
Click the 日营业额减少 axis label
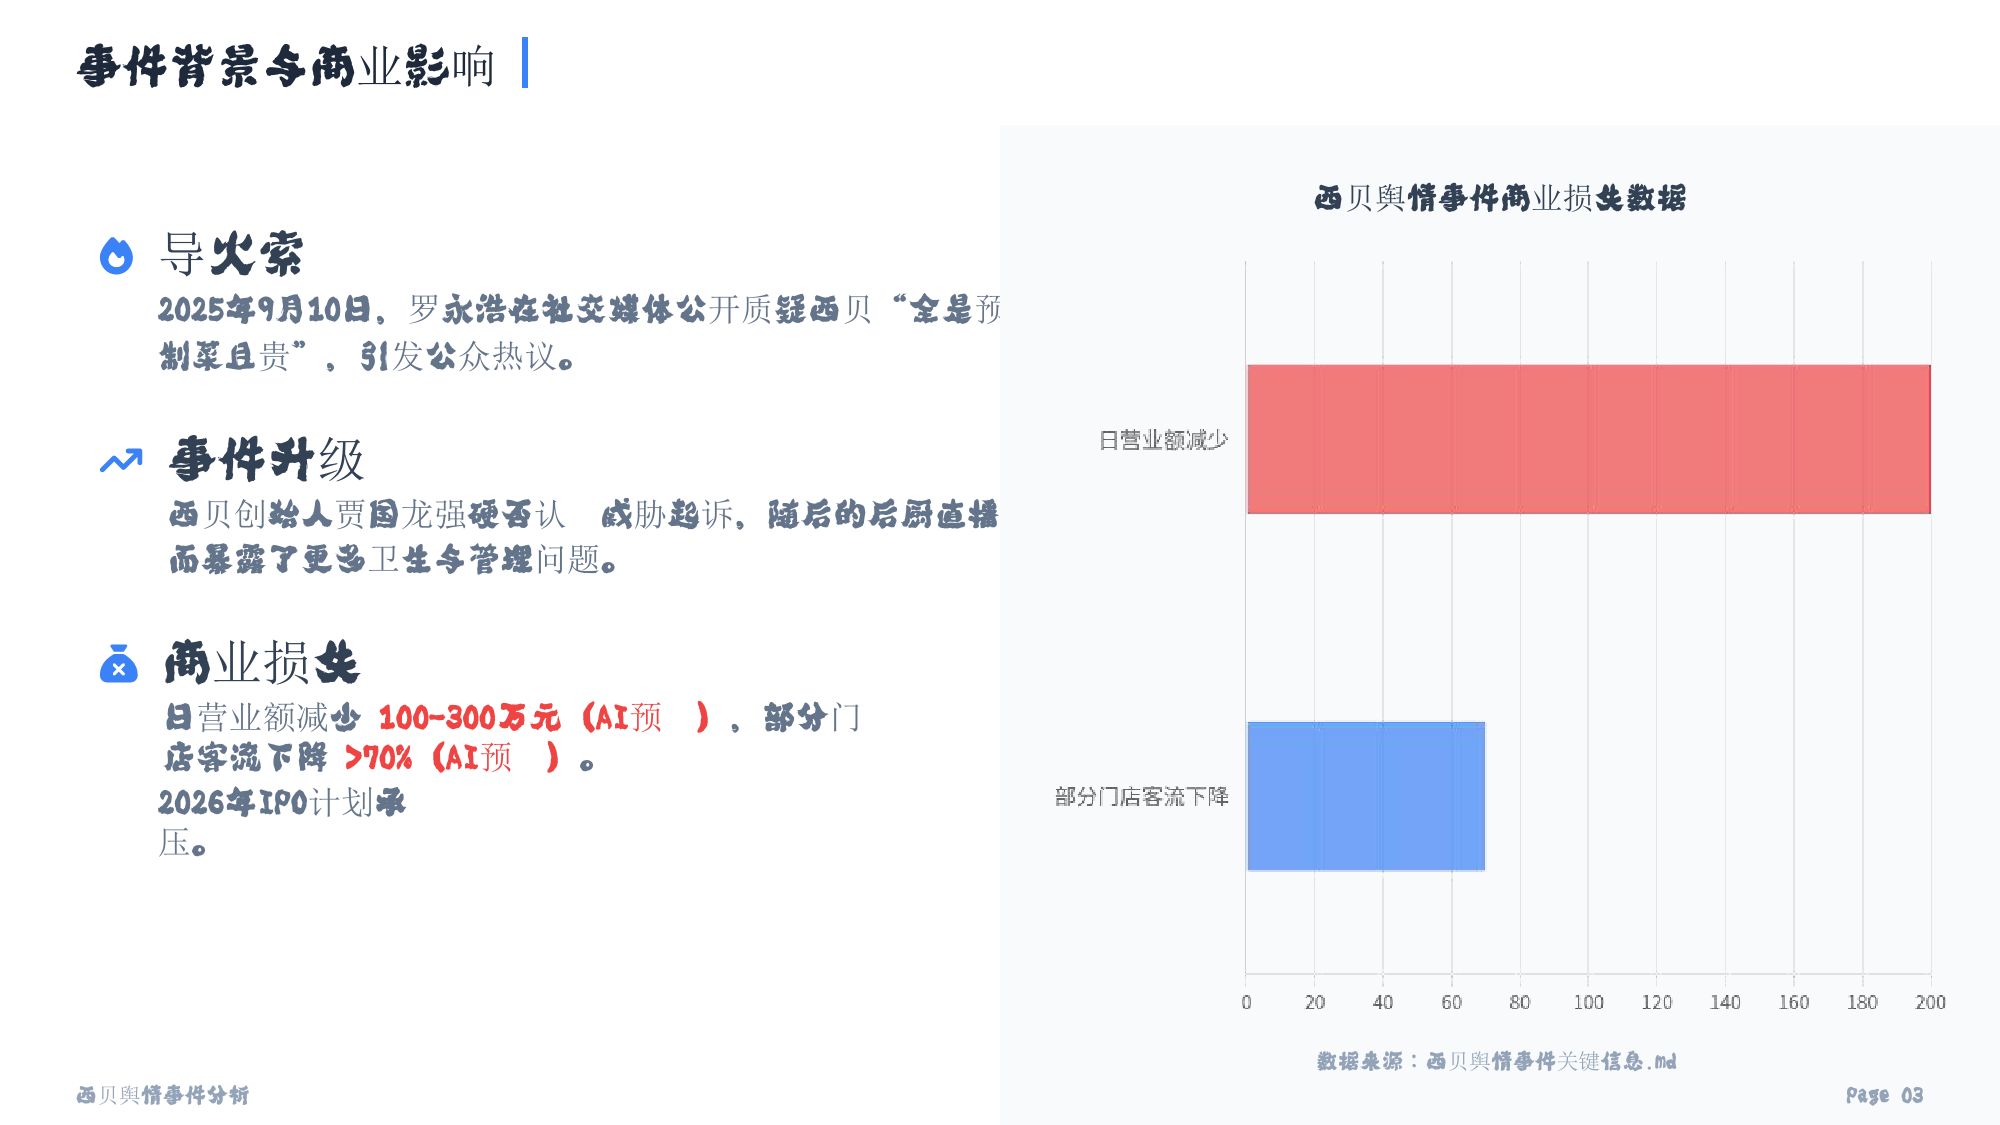(1163, 440)
